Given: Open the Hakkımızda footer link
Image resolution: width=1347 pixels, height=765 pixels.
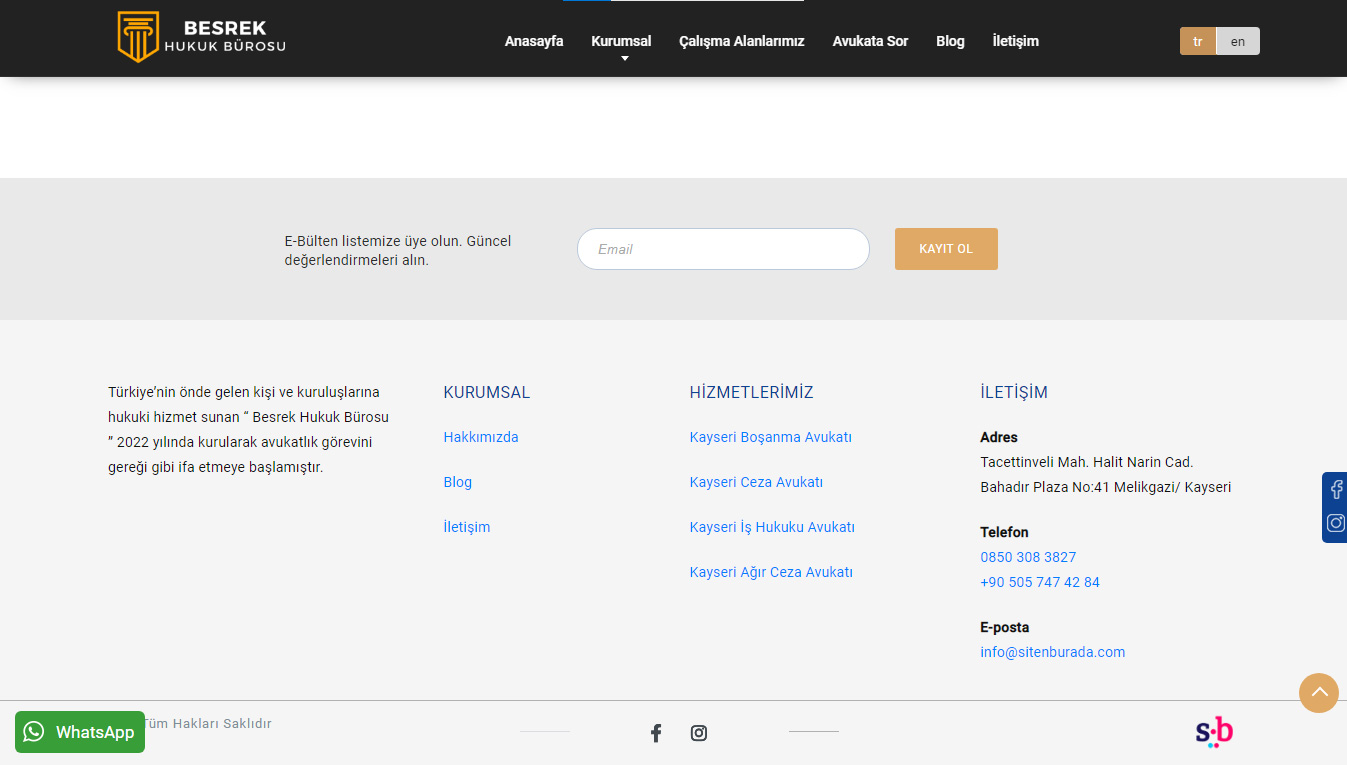Looking at the screenshot, I should (x=481, y=437).
